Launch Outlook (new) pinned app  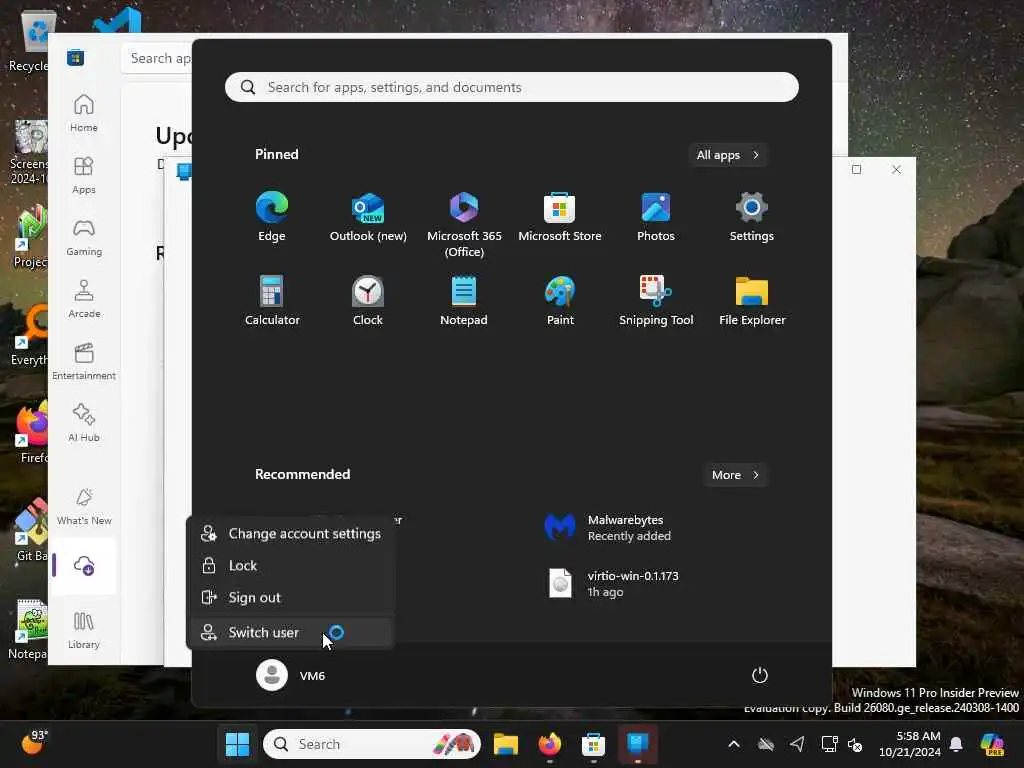[368, 217]
